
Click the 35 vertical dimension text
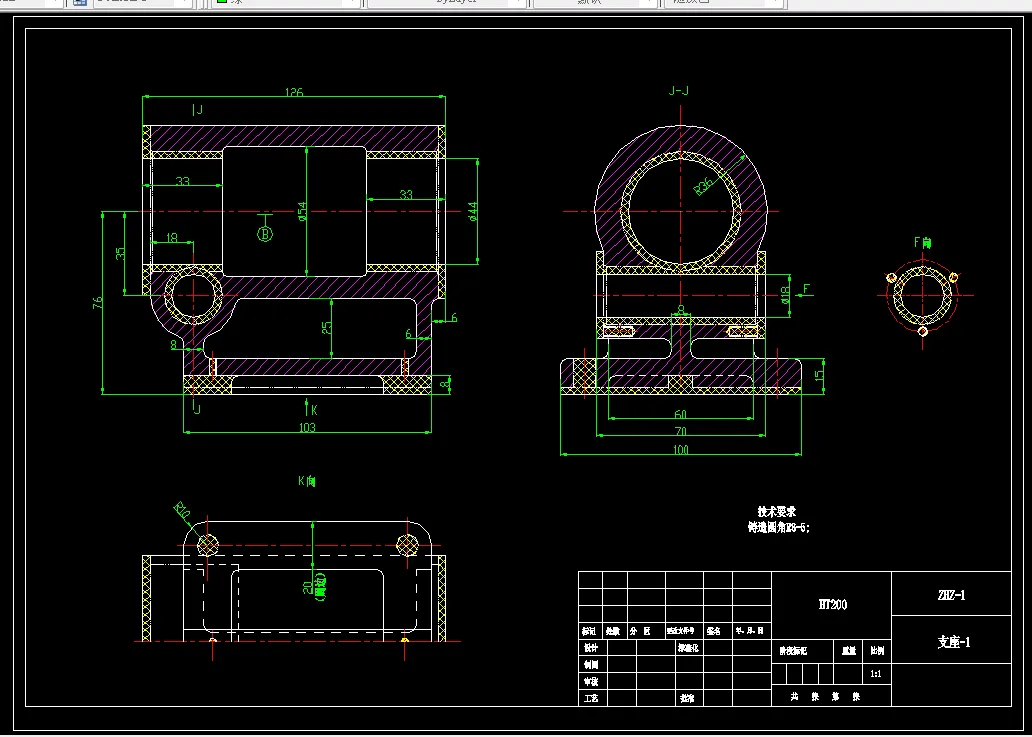(120, 253)
